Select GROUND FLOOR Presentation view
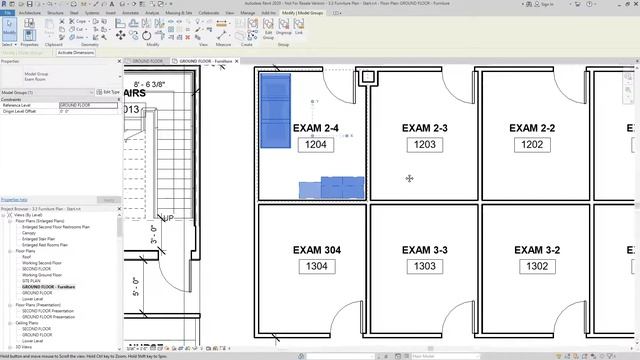Screen dimensions: 640x360 [48, 317]
